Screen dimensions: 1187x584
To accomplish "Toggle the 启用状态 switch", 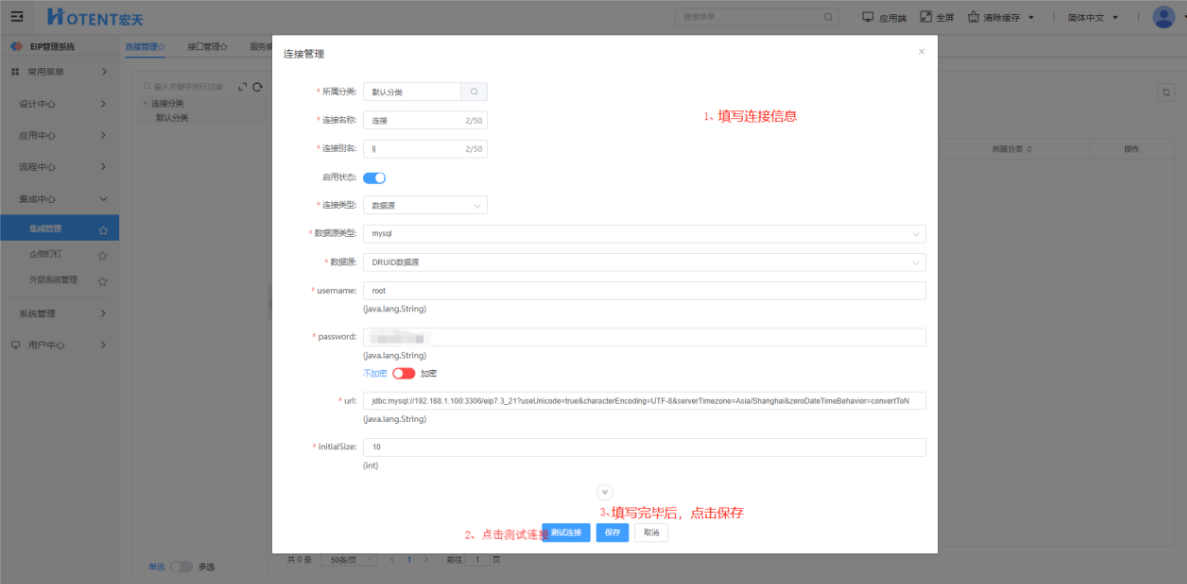I will coord(374,178).
